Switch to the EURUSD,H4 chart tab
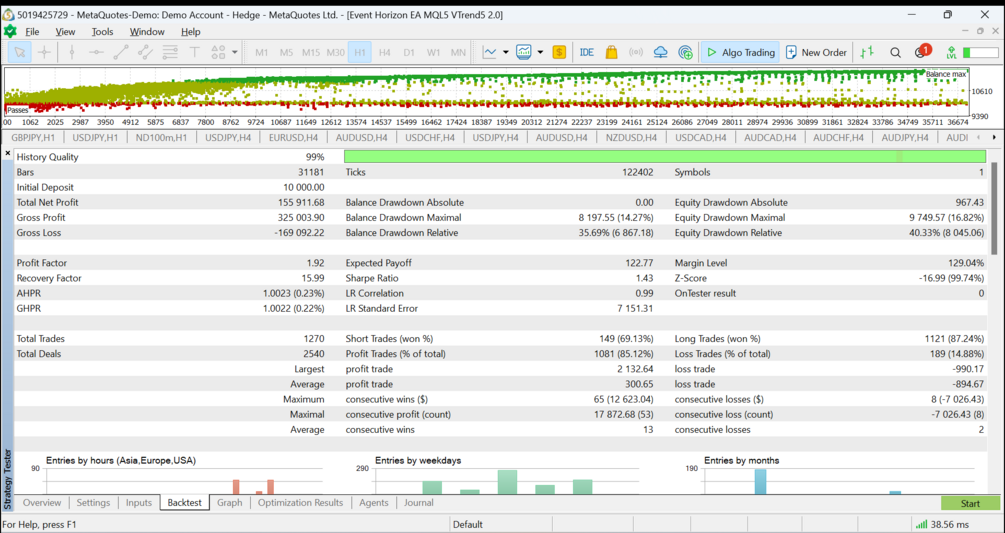Image resolution: width=1005 pixels, height=533 pixels. tap(294, 137)
